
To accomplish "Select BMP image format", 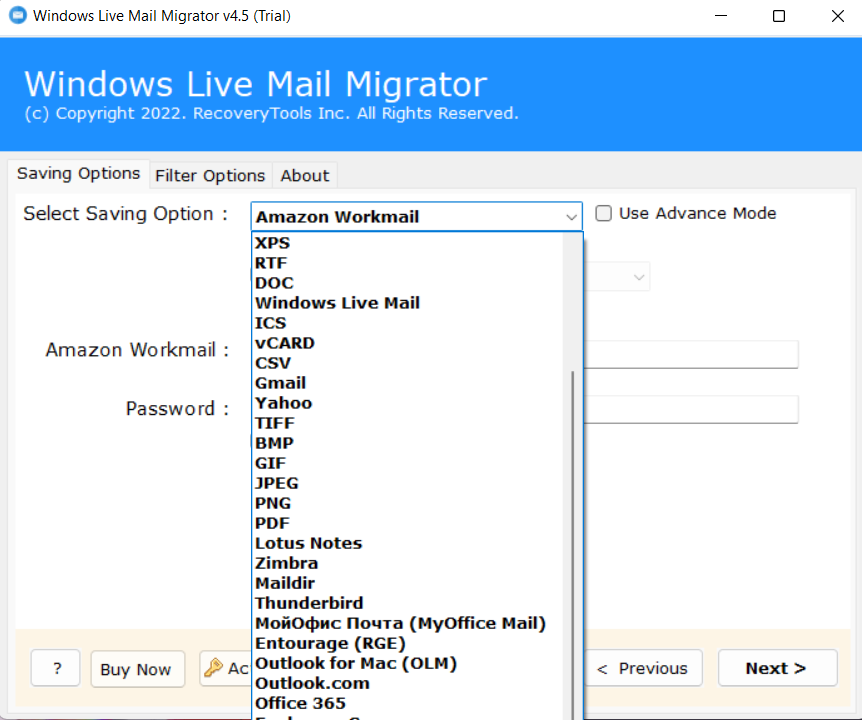I will click(407, 443).
